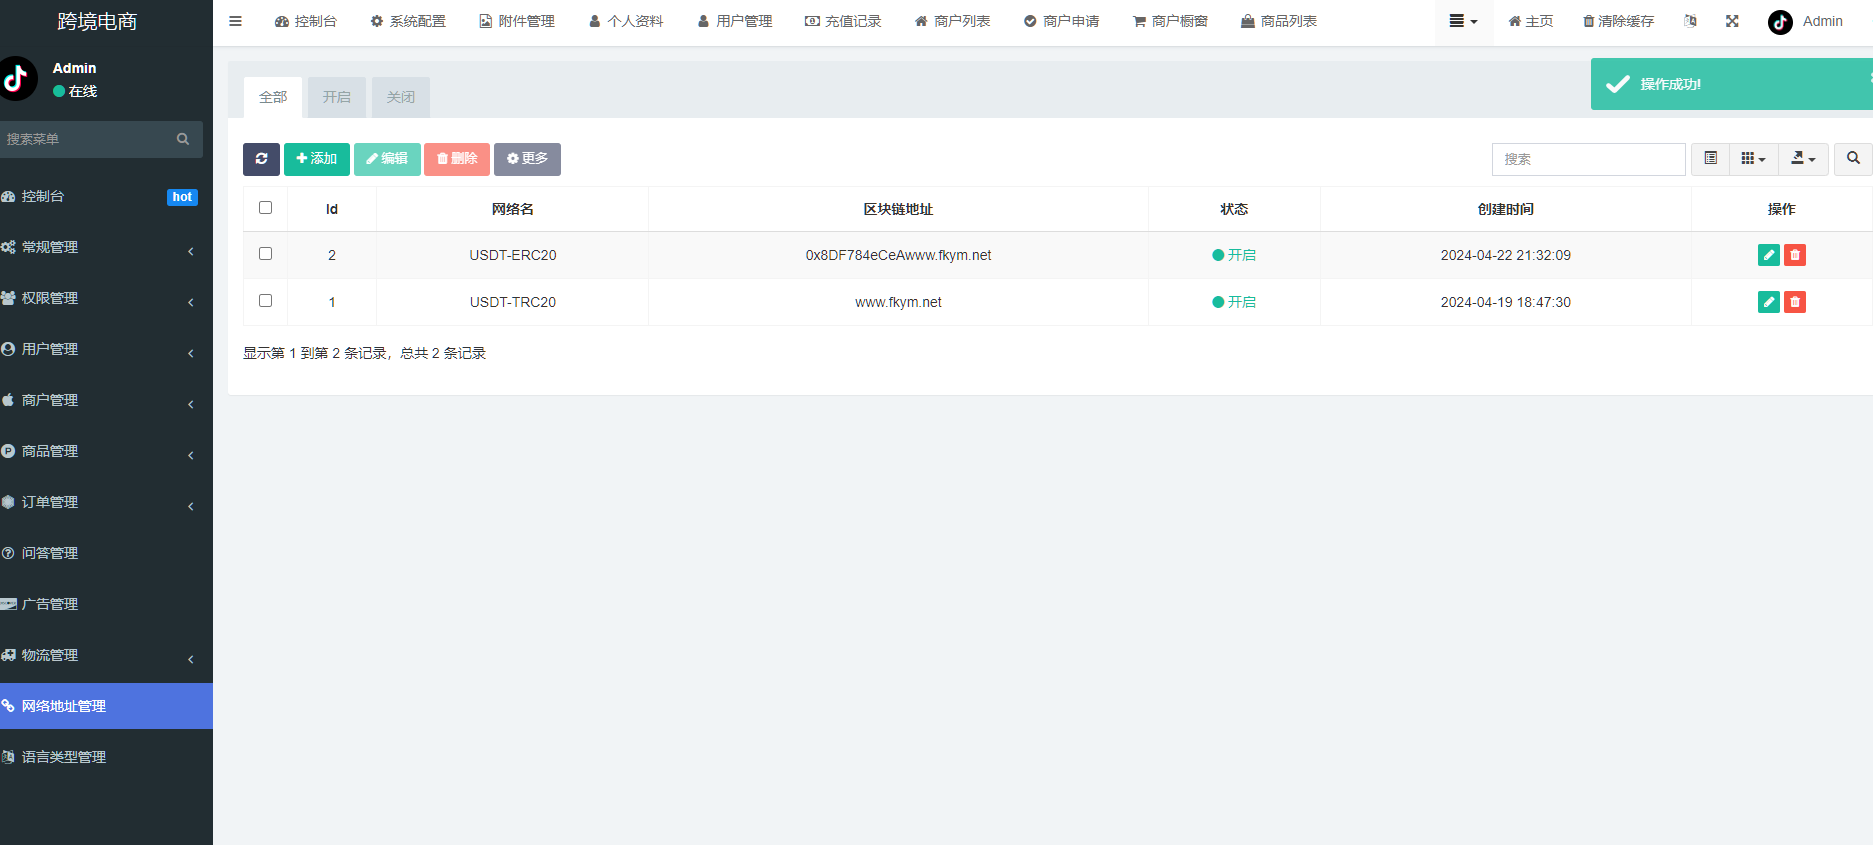Open the top bar list dropdown menu

1463,21
